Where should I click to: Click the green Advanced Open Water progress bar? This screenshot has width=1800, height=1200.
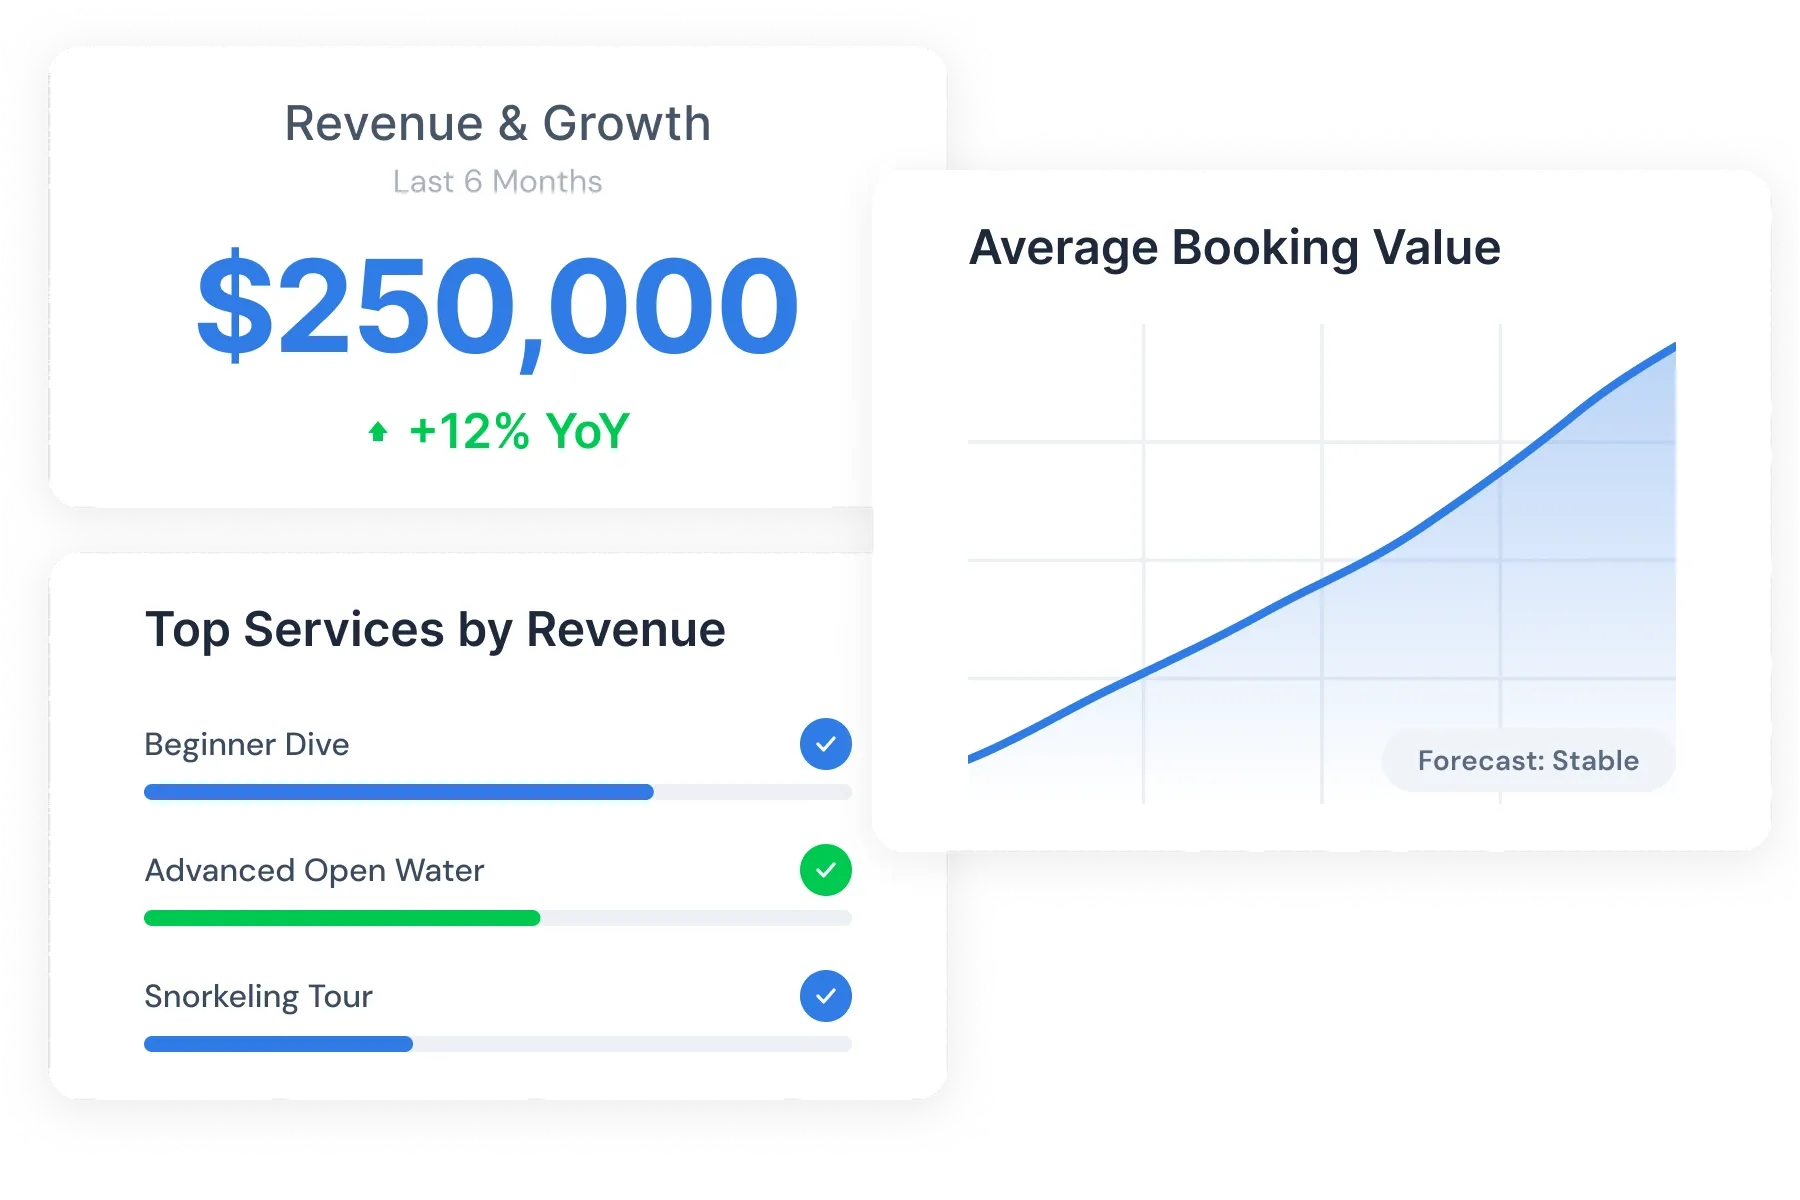pyautogui.click(x=498, y=918)
